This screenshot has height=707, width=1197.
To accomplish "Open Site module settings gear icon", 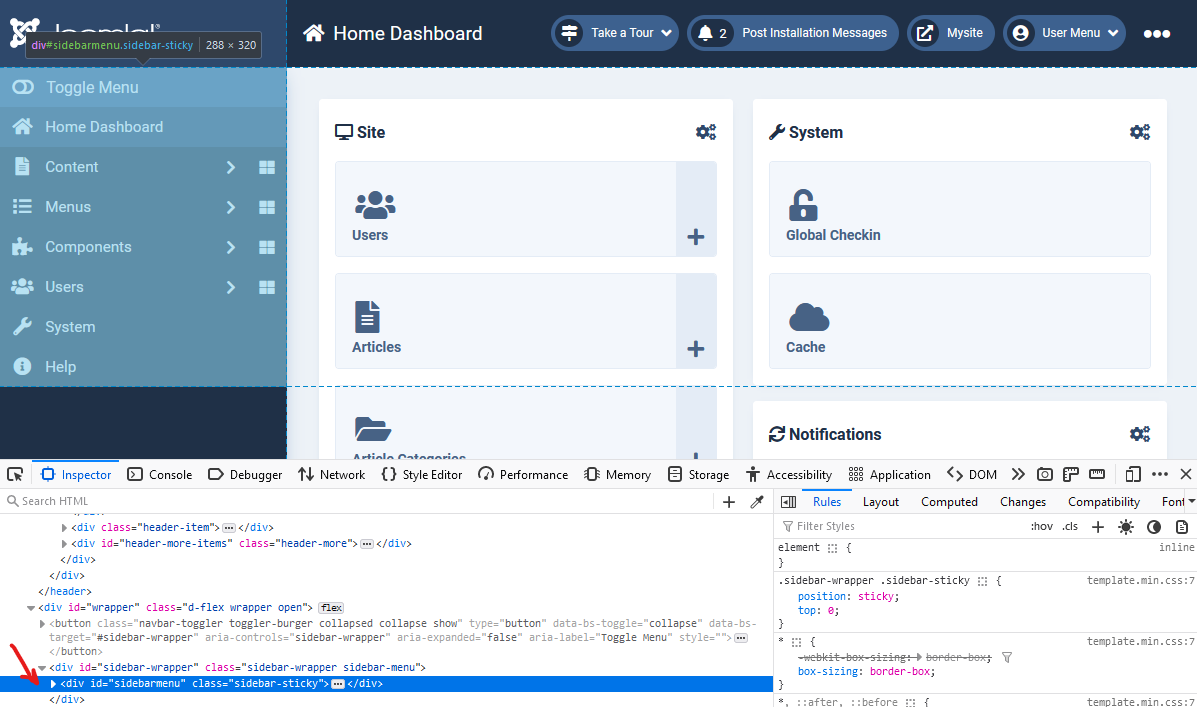I will (x=706, y=132).
